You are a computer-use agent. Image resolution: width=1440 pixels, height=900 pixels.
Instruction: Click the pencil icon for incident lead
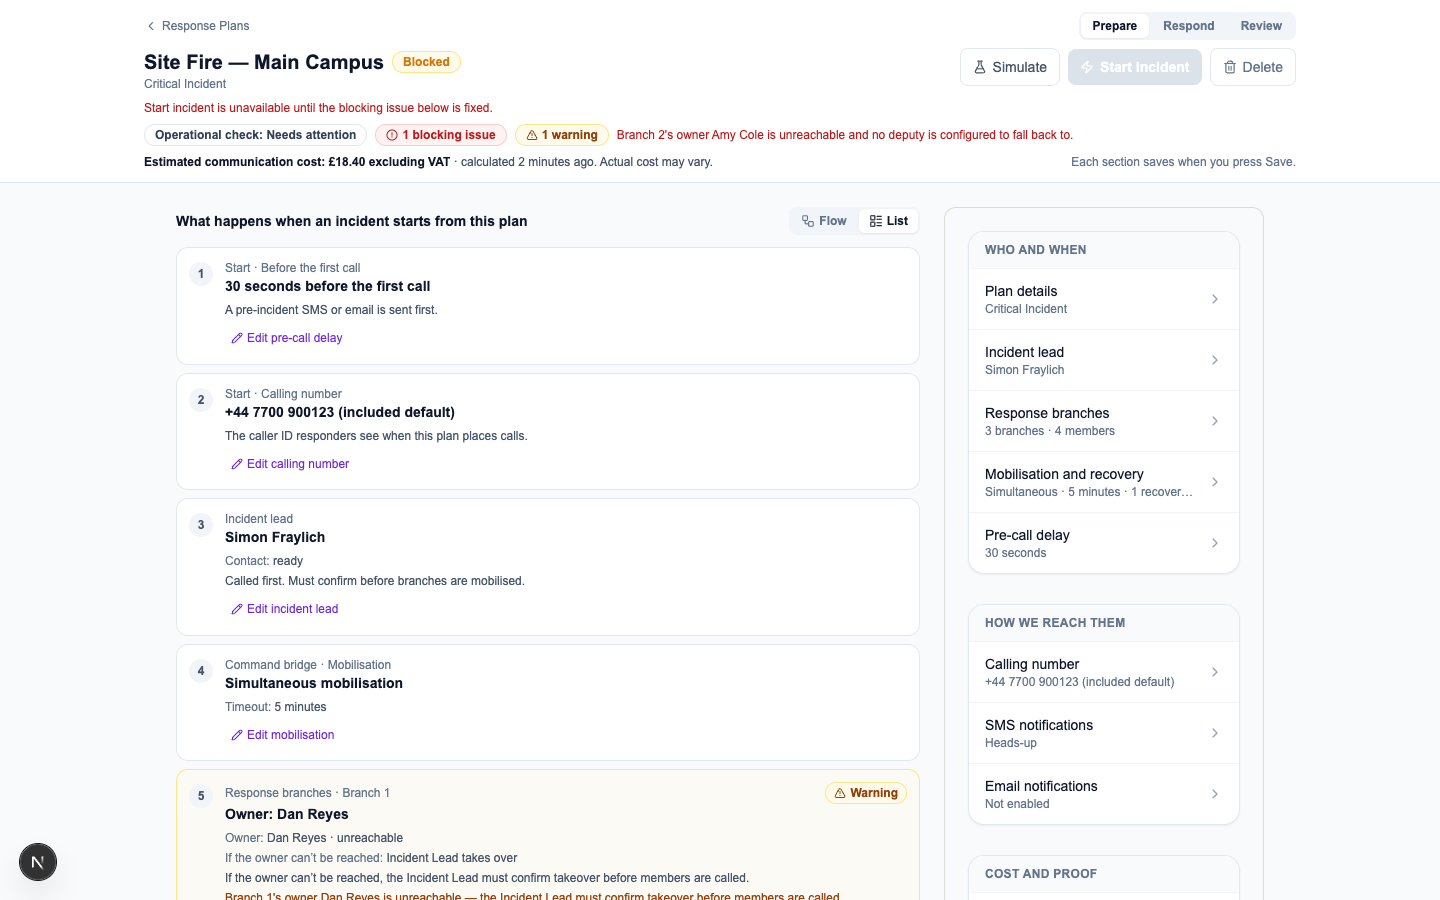(x=237, y=609)
